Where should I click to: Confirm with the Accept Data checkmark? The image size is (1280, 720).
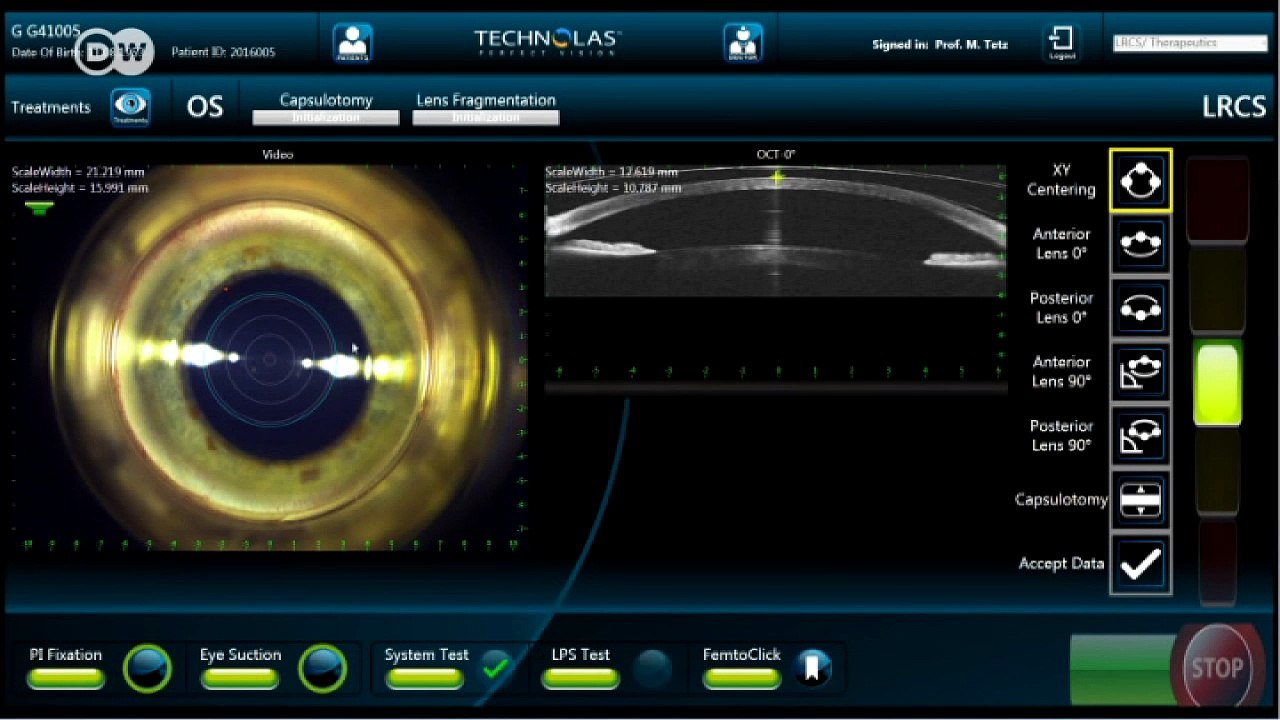pyautogui.click(x=1140, y=564)
